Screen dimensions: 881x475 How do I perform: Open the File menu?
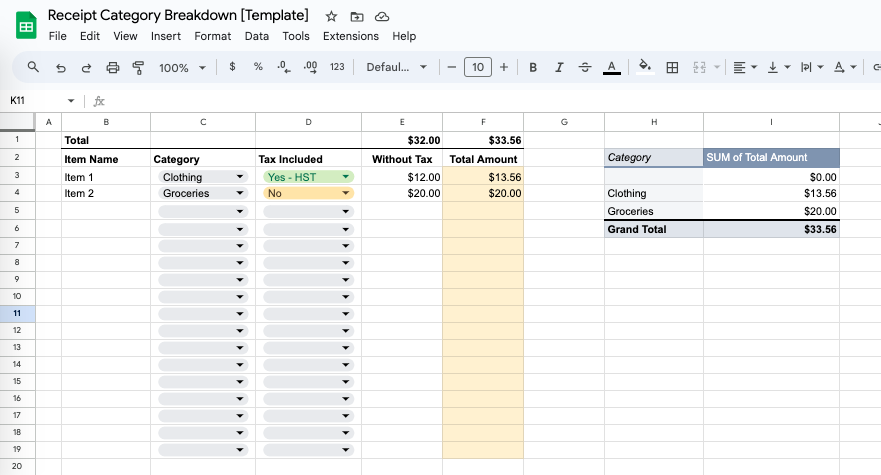point(57,36)
